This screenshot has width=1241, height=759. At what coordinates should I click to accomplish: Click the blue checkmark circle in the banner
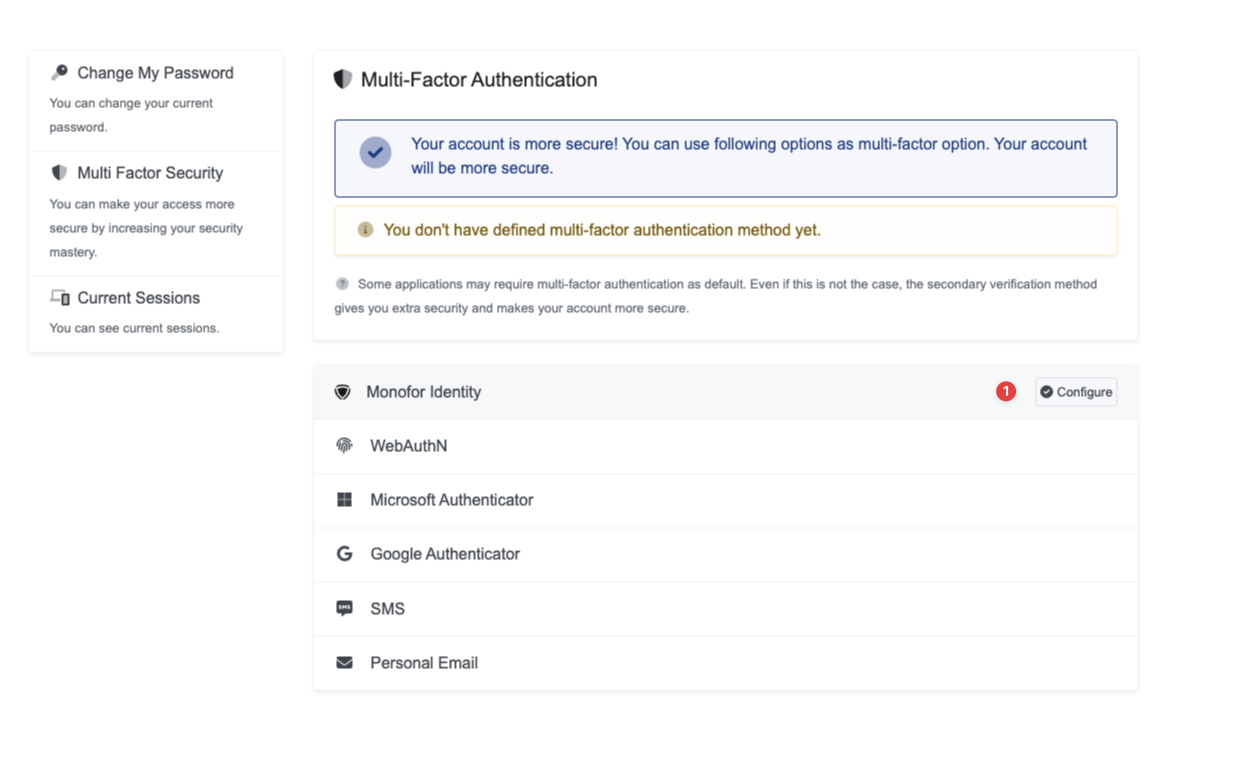[x=375, y=153]
